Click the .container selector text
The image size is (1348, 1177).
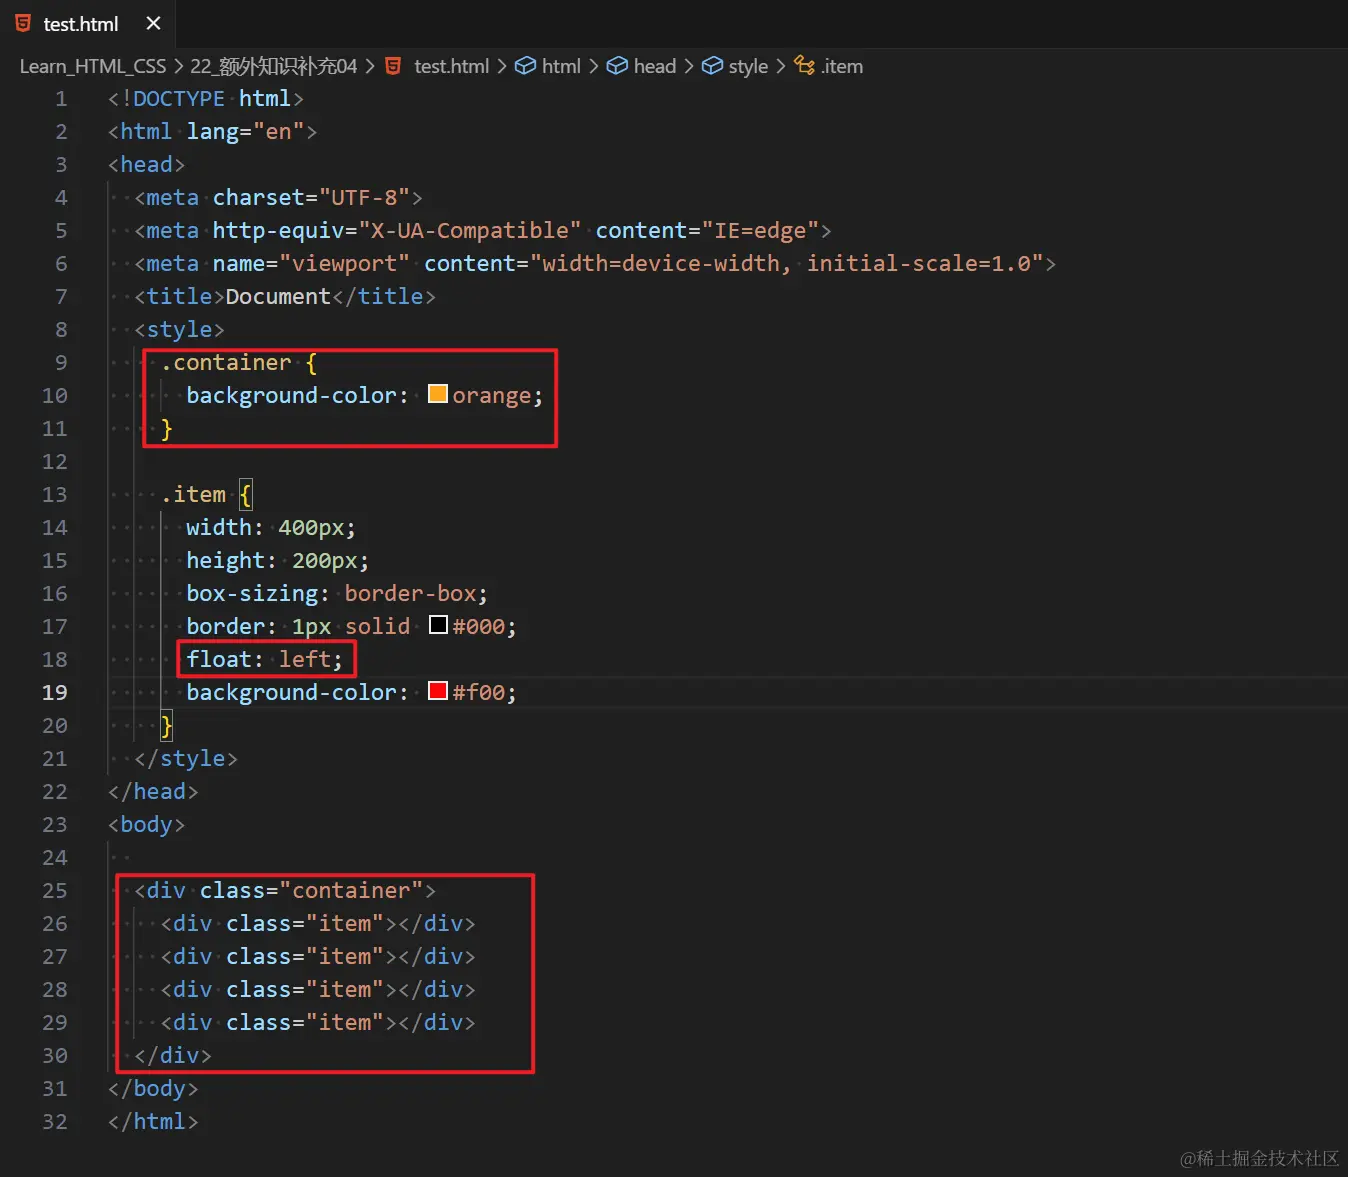[x=226, y=362]
